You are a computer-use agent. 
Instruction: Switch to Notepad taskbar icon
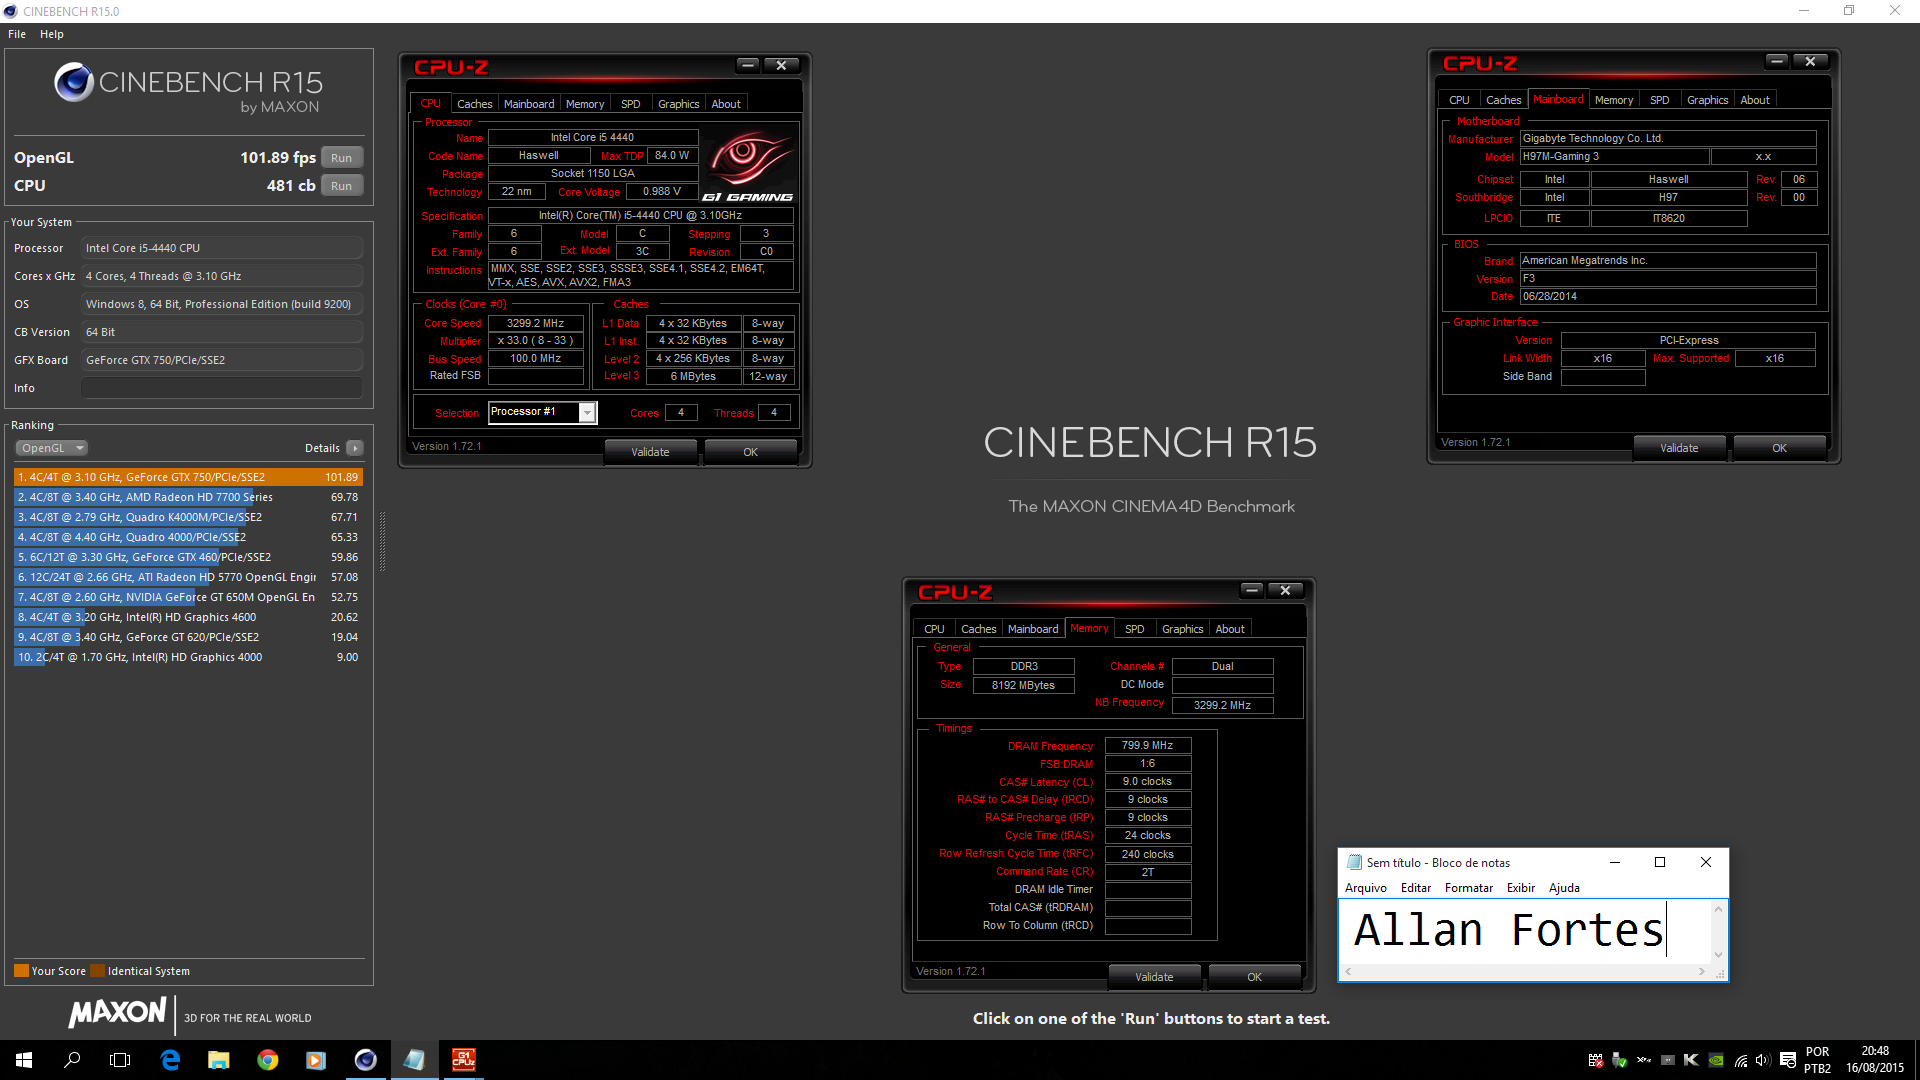(414, 1060)
